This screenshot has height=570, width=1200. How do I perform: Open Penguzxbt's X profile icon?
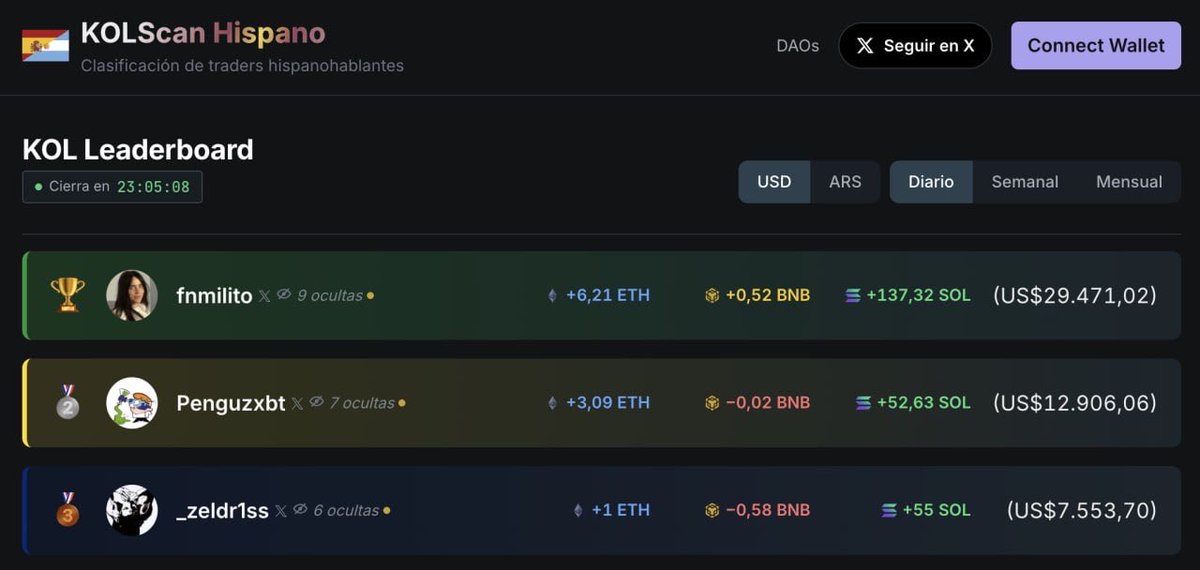pos(297,403)
